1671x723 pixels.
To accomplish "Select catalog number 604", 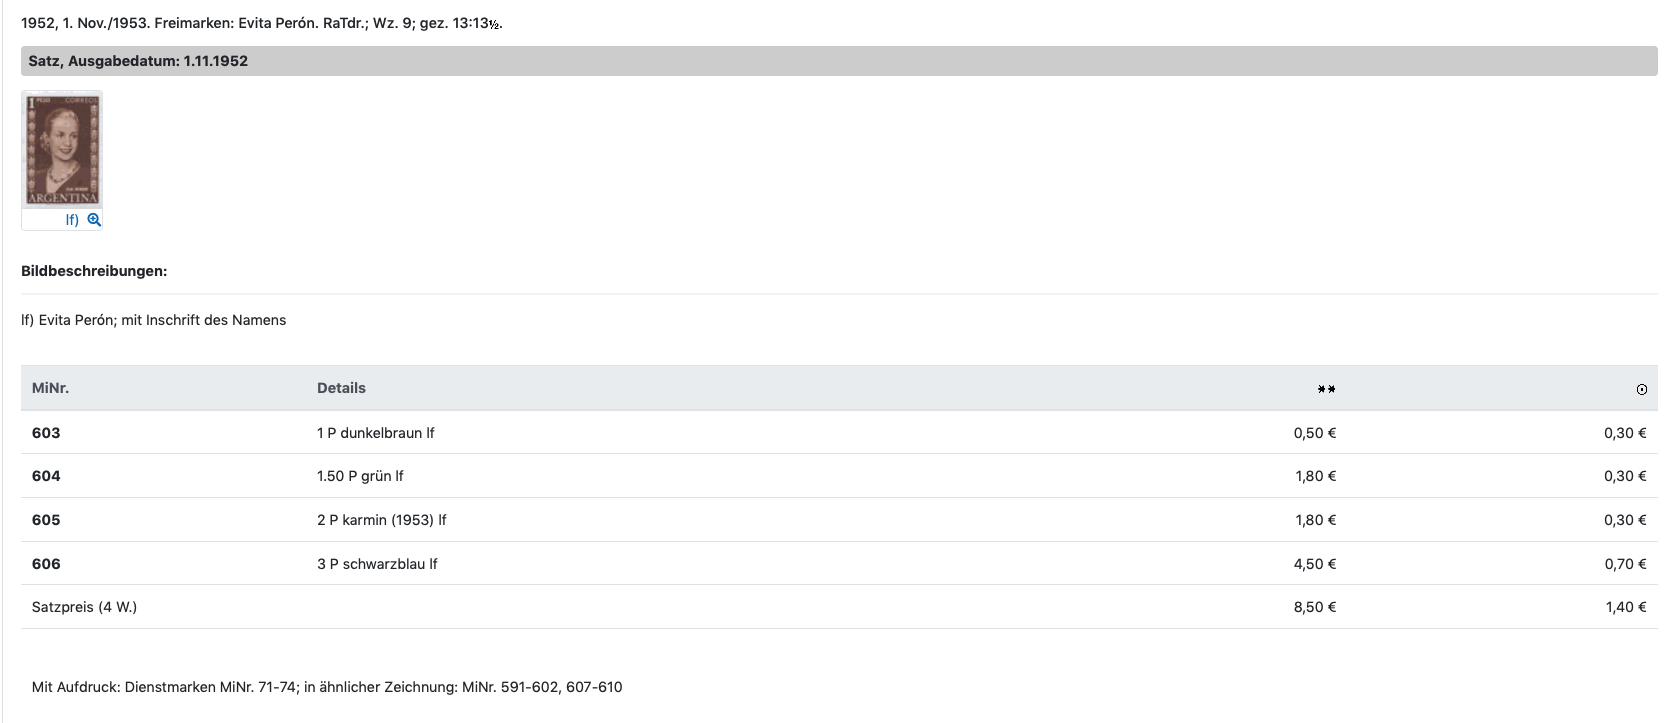I will click(46, 476).
